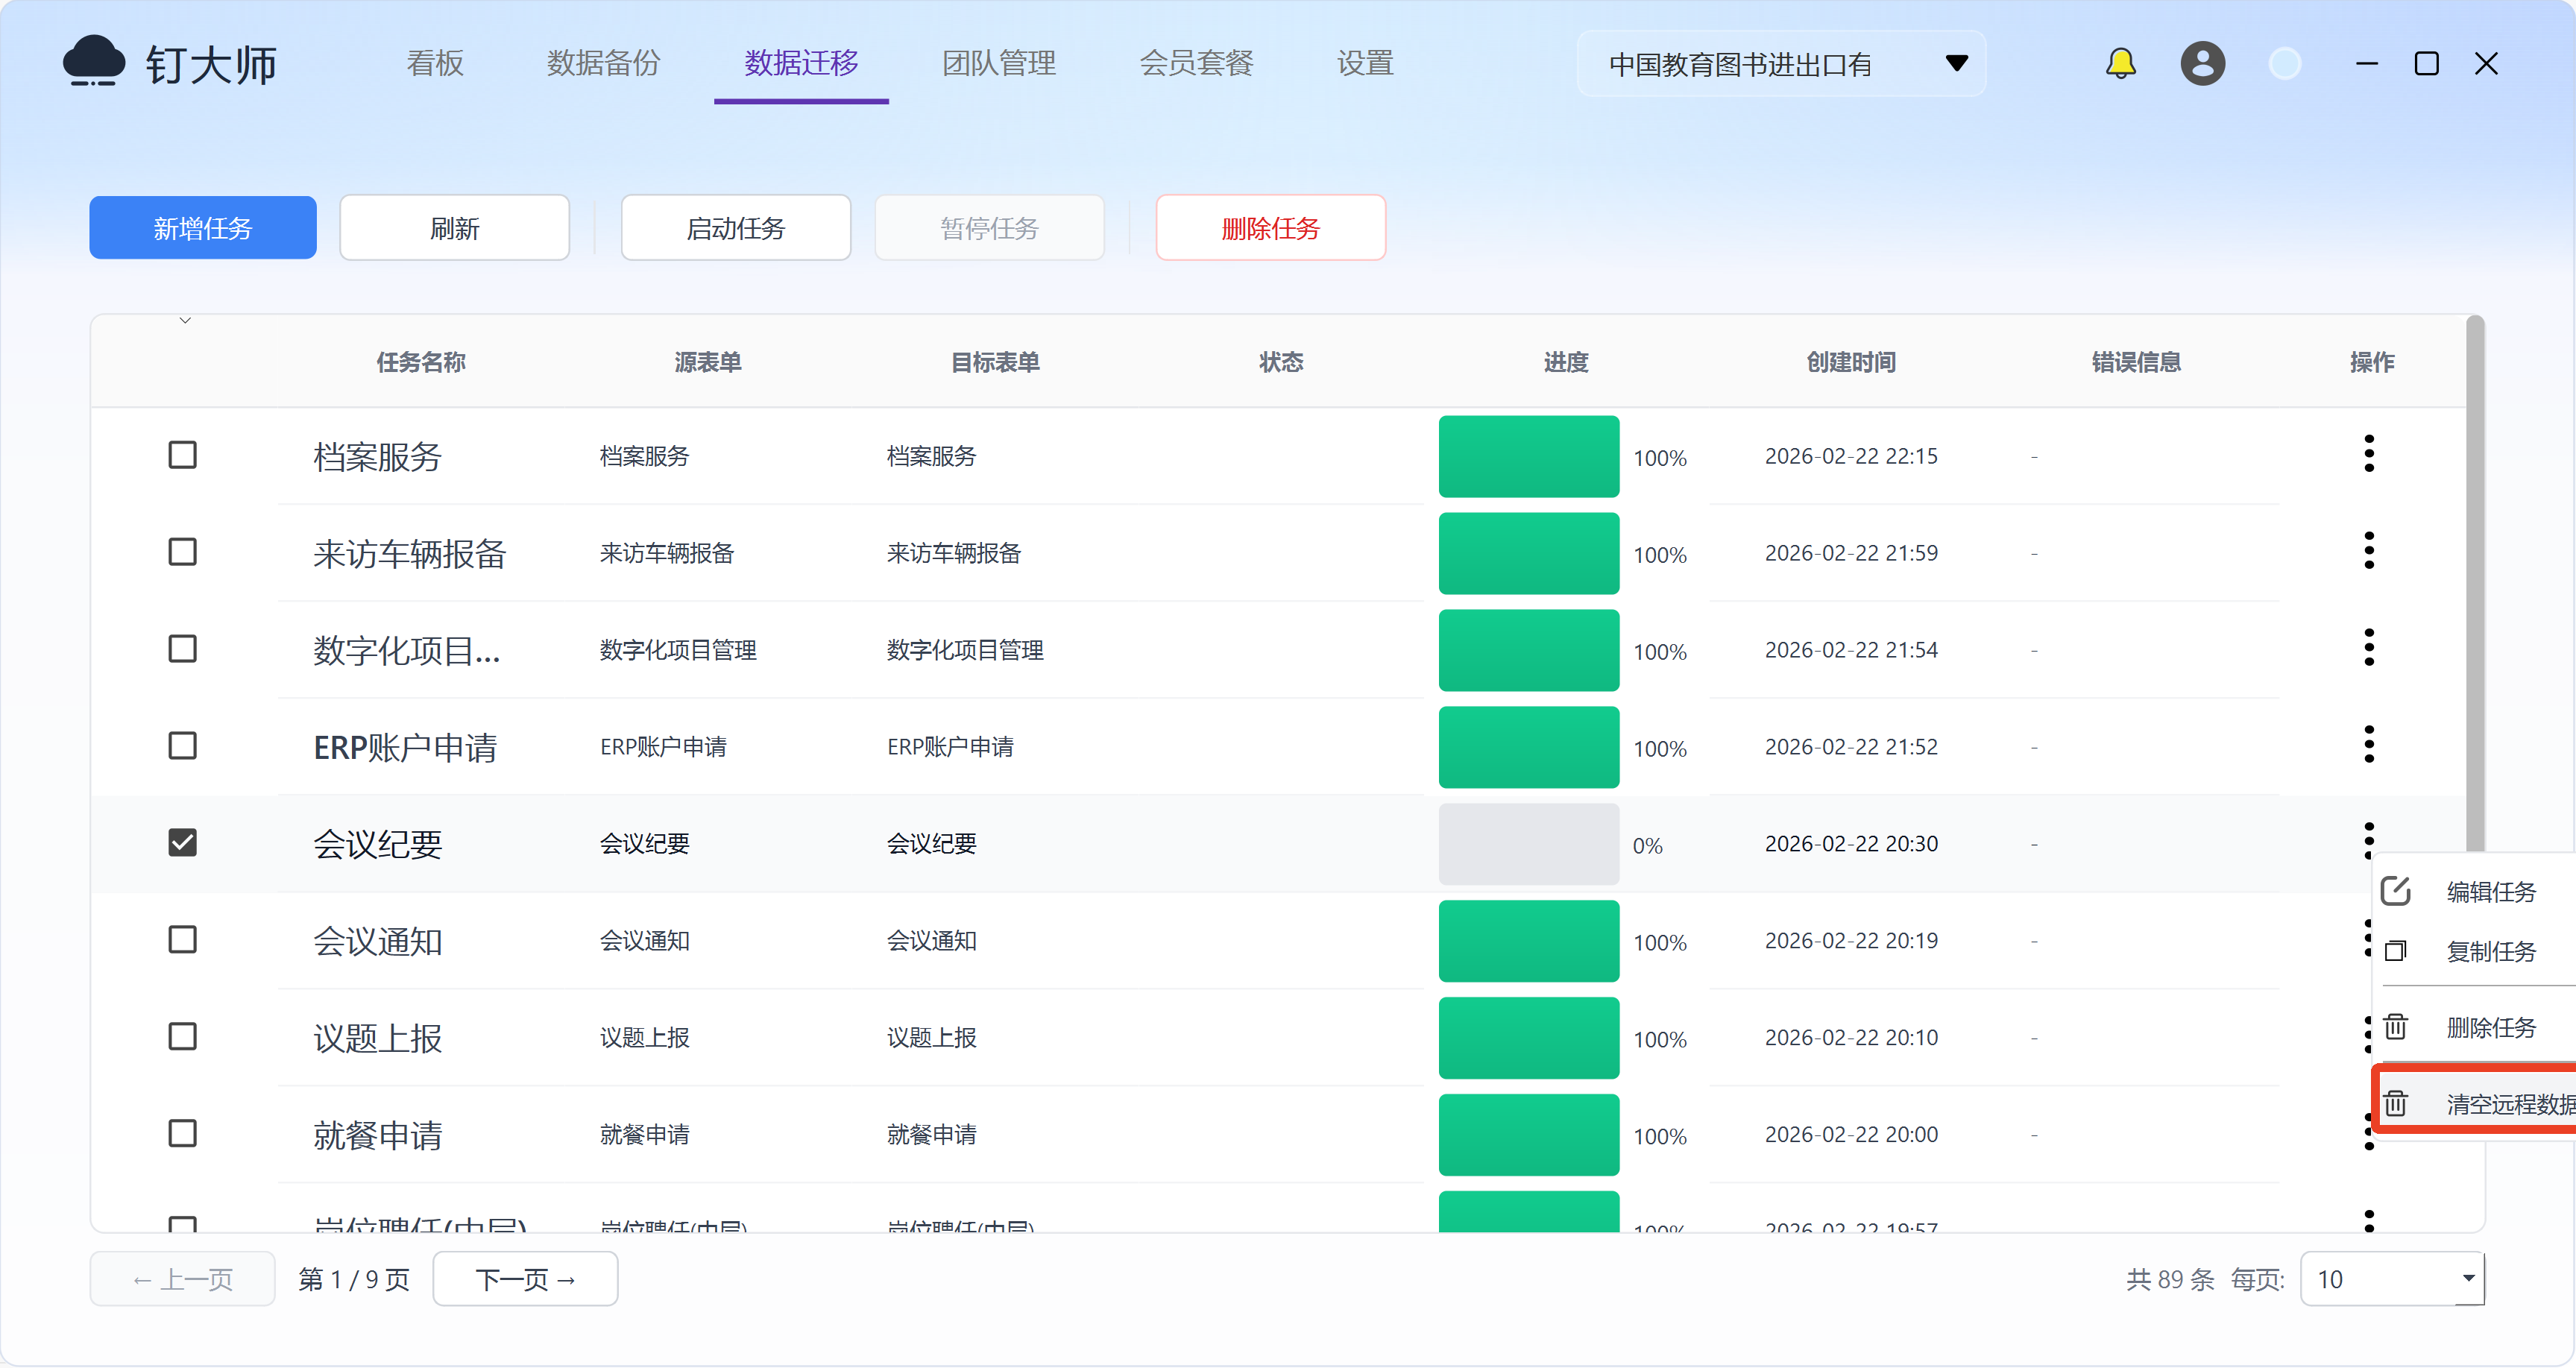Click the 档案服务 progress bar
This screenshot has width=2576, height=1368.
coord(1529,456)
